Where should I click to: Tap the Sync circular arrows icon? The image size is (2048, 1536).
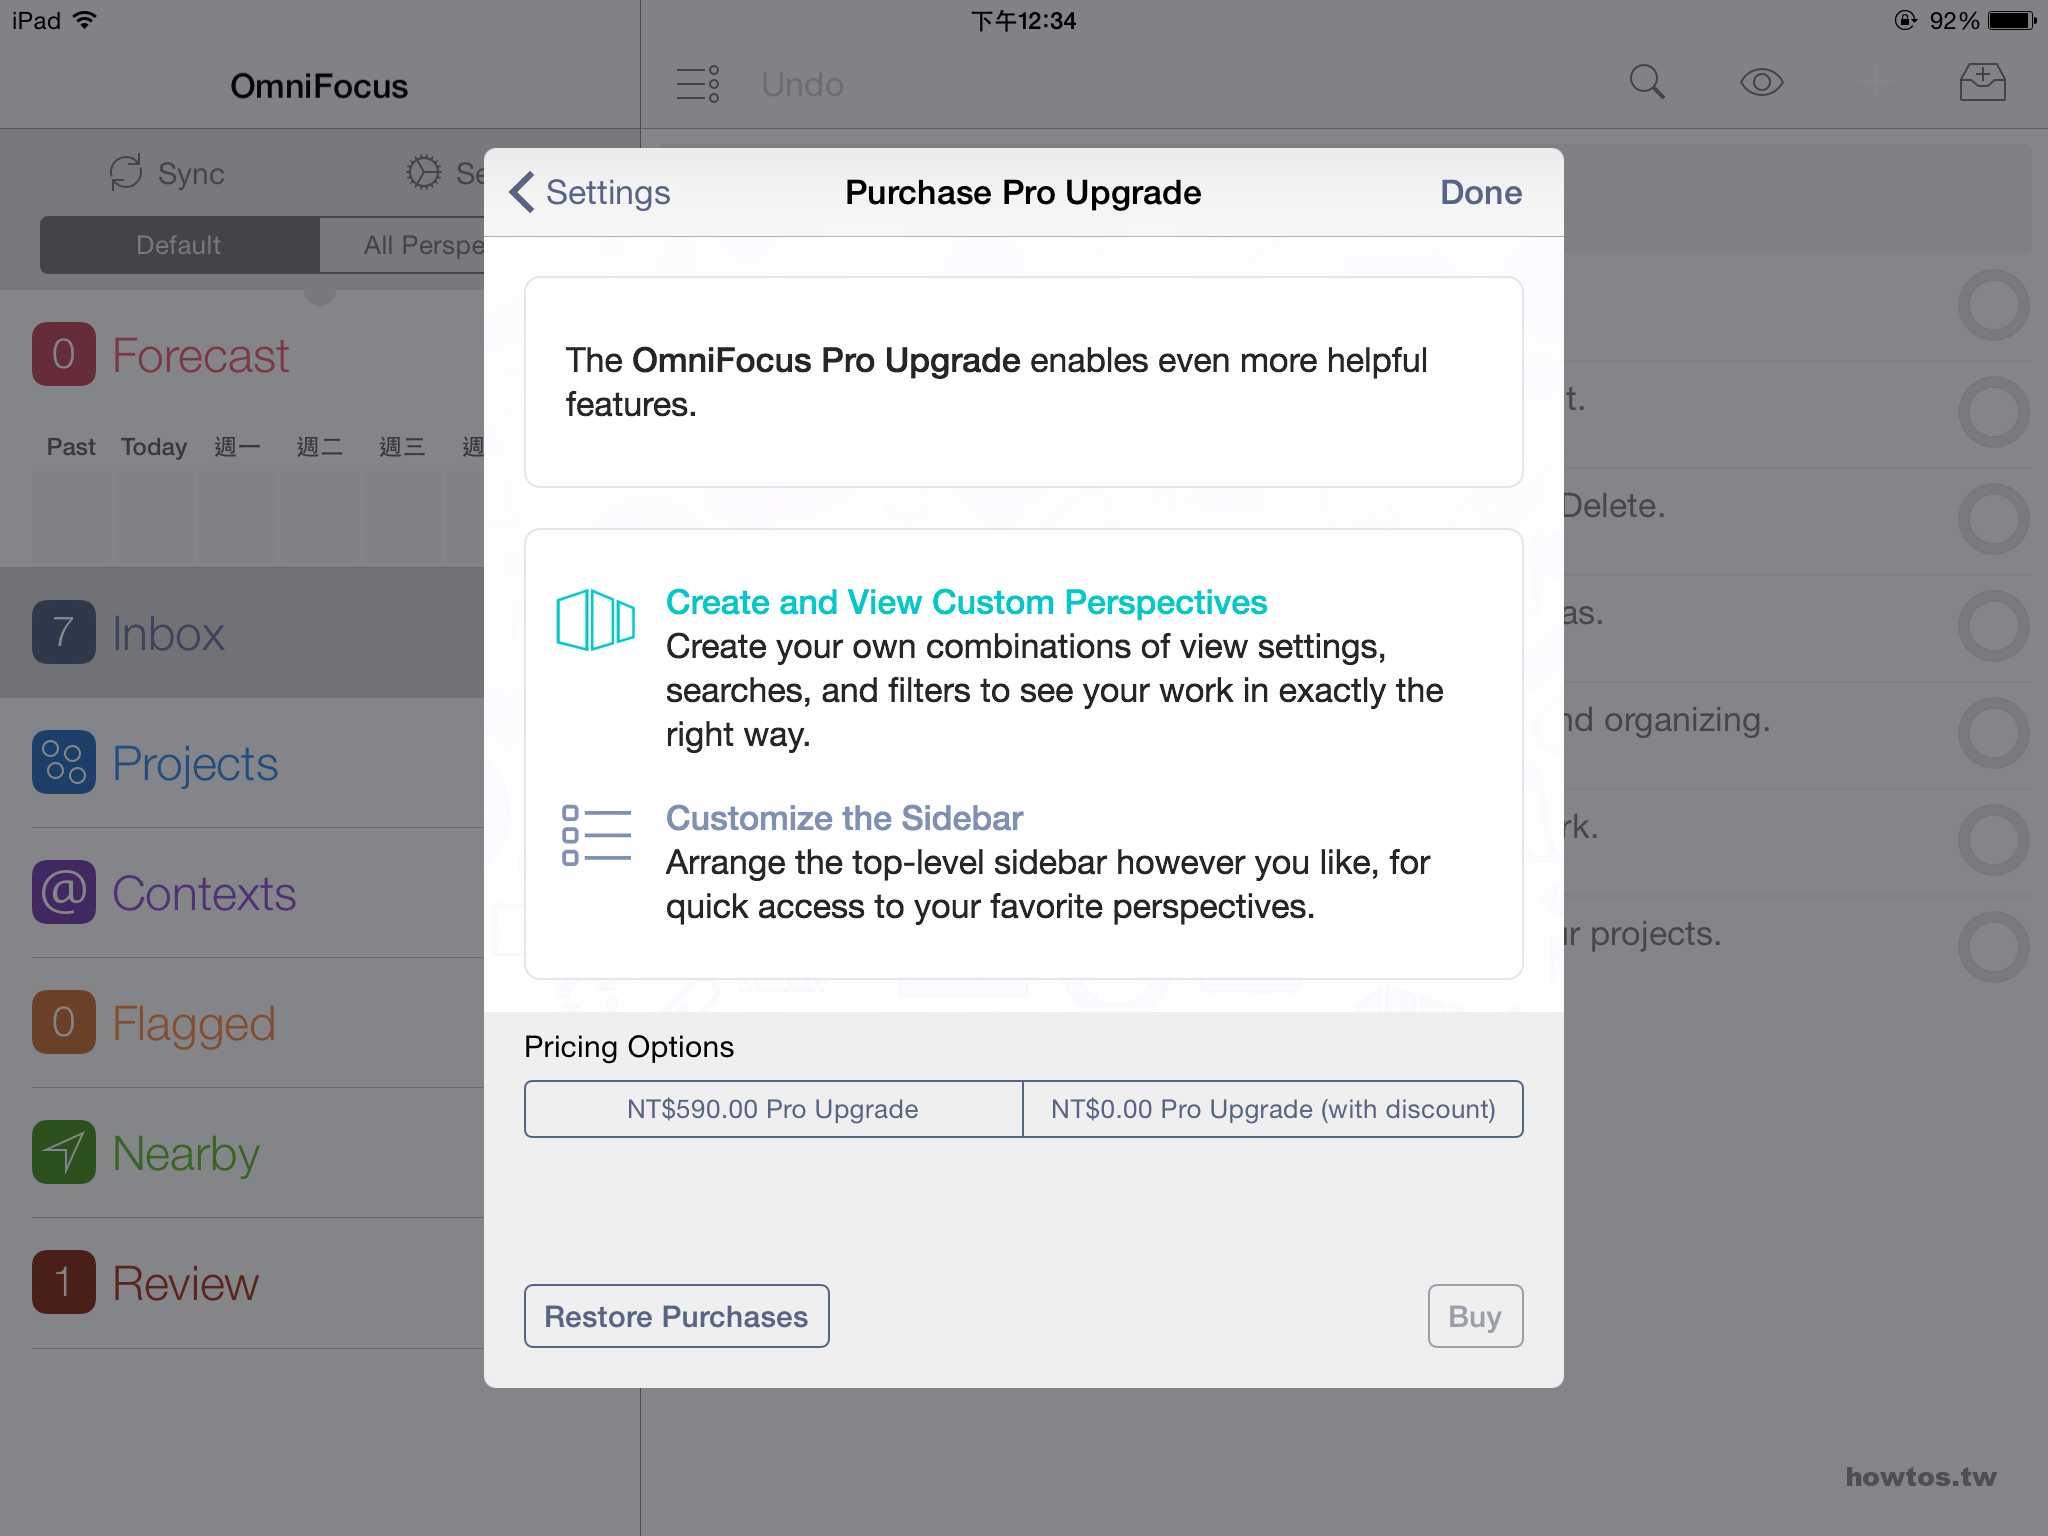click(x=126, y=173)
